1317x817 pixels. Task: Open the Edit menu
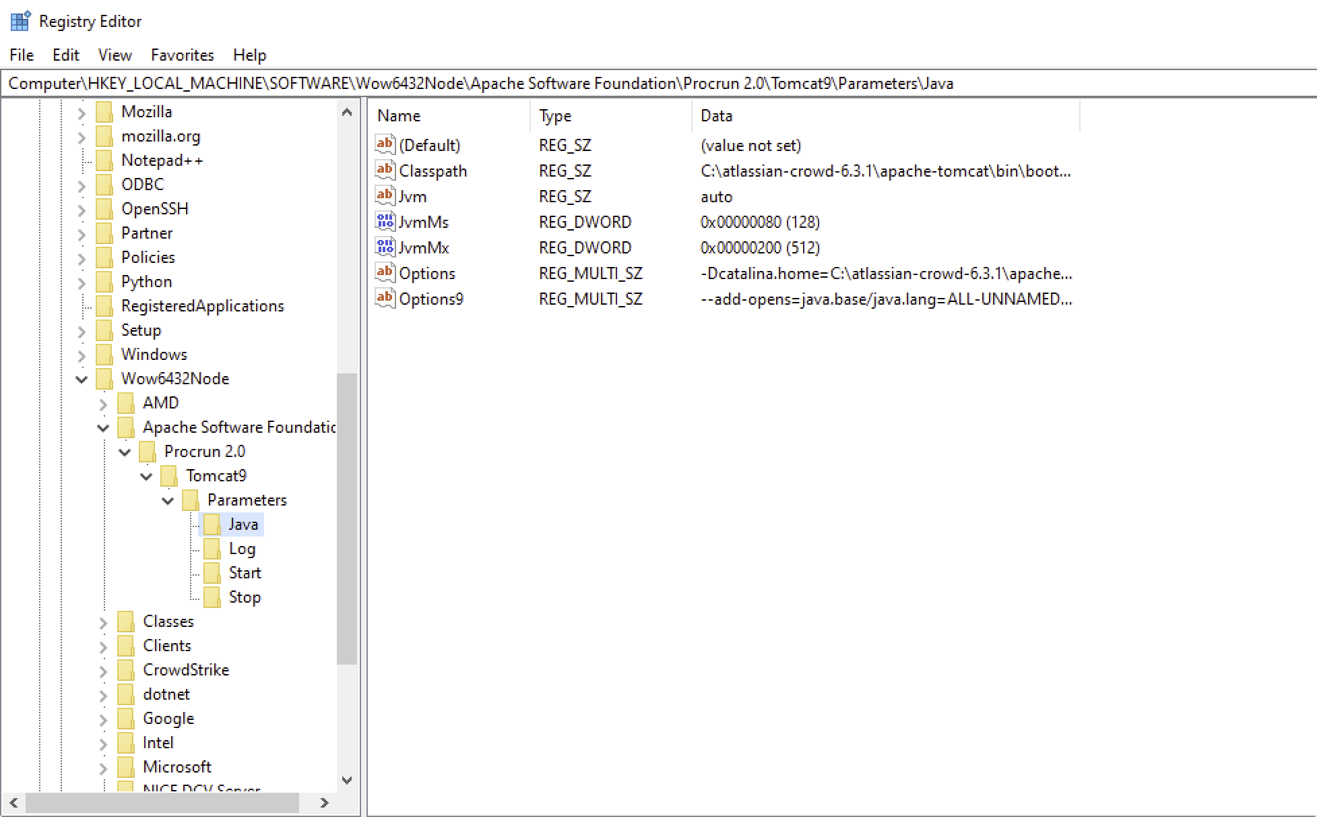66,55
